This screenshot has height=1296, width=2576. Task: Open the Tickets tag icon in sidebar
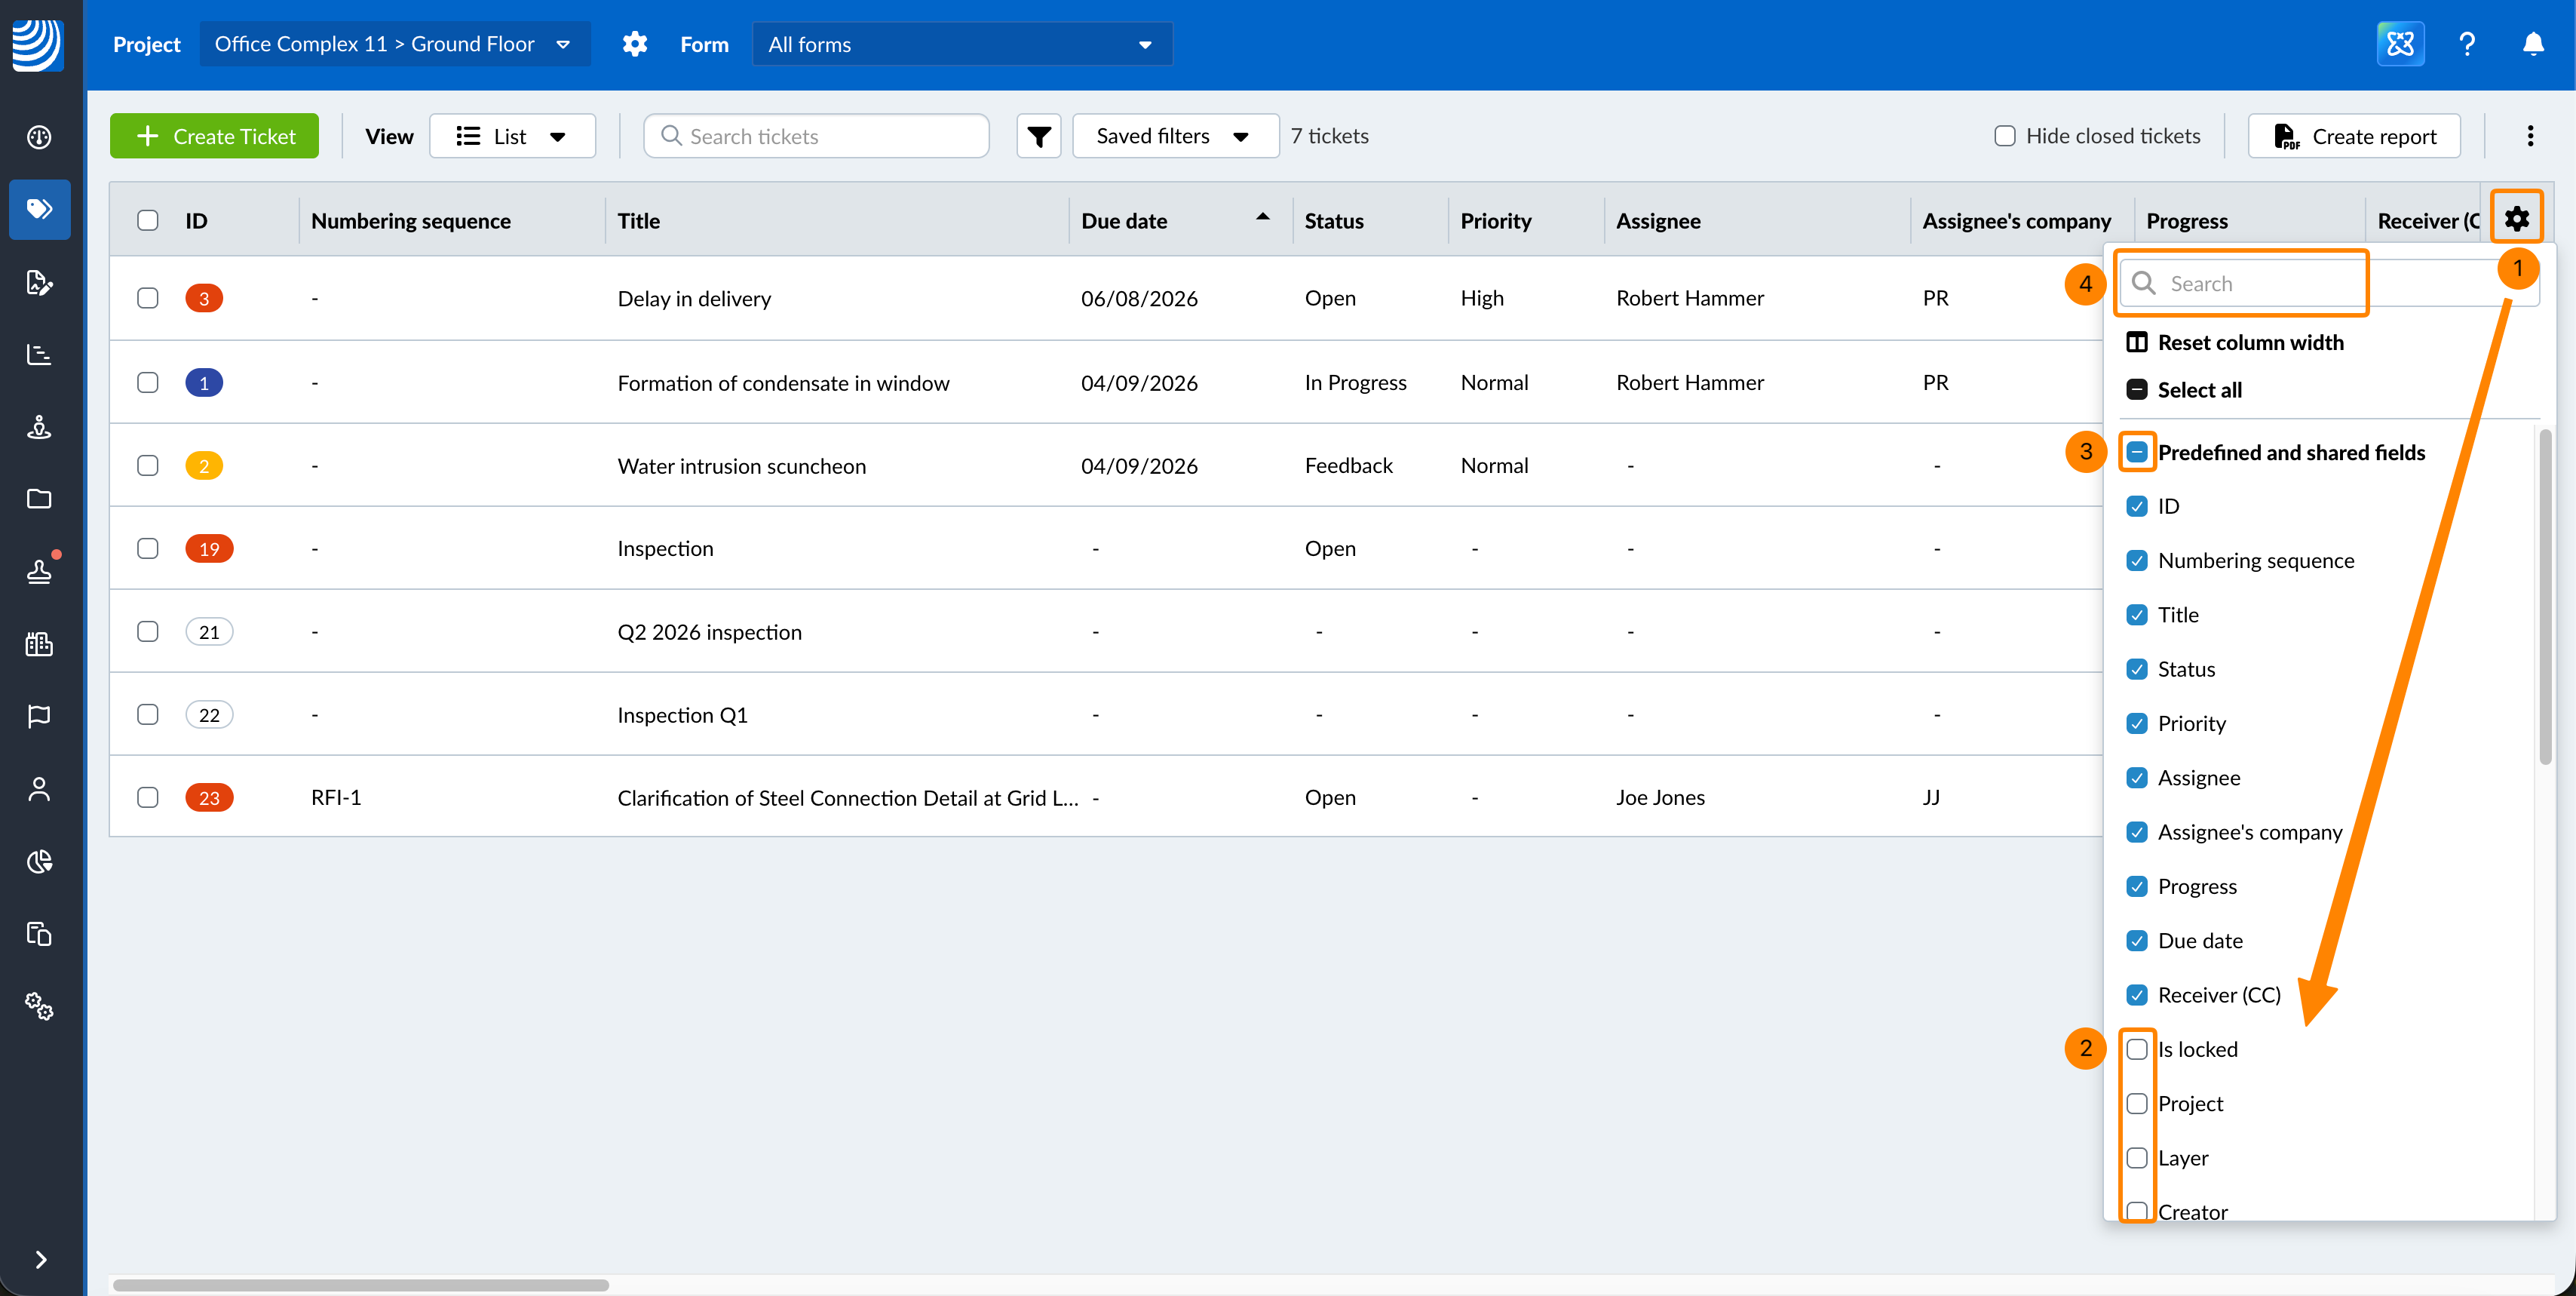39,209
